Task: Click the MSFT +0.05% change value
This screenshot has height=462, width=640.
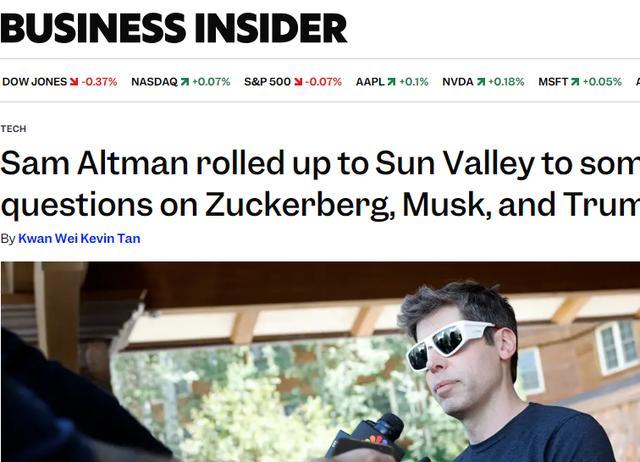Action: pos(602,82)
